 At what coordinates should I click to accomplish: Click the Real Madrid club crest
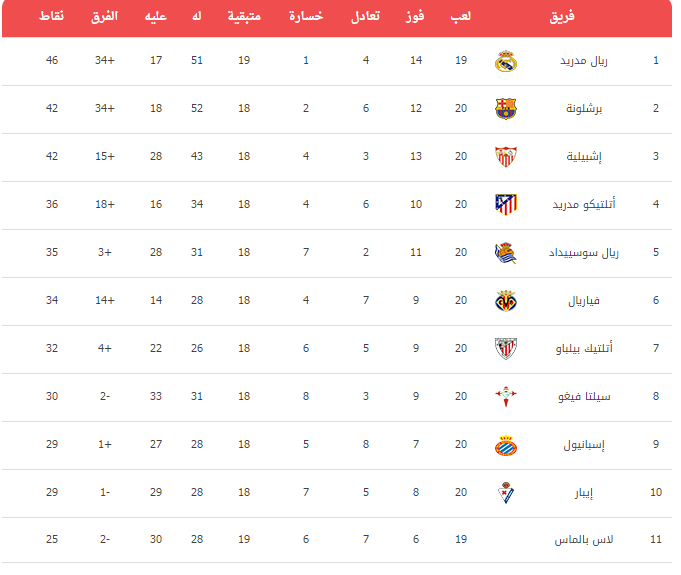pyautogui.click(x=506, y=61)
